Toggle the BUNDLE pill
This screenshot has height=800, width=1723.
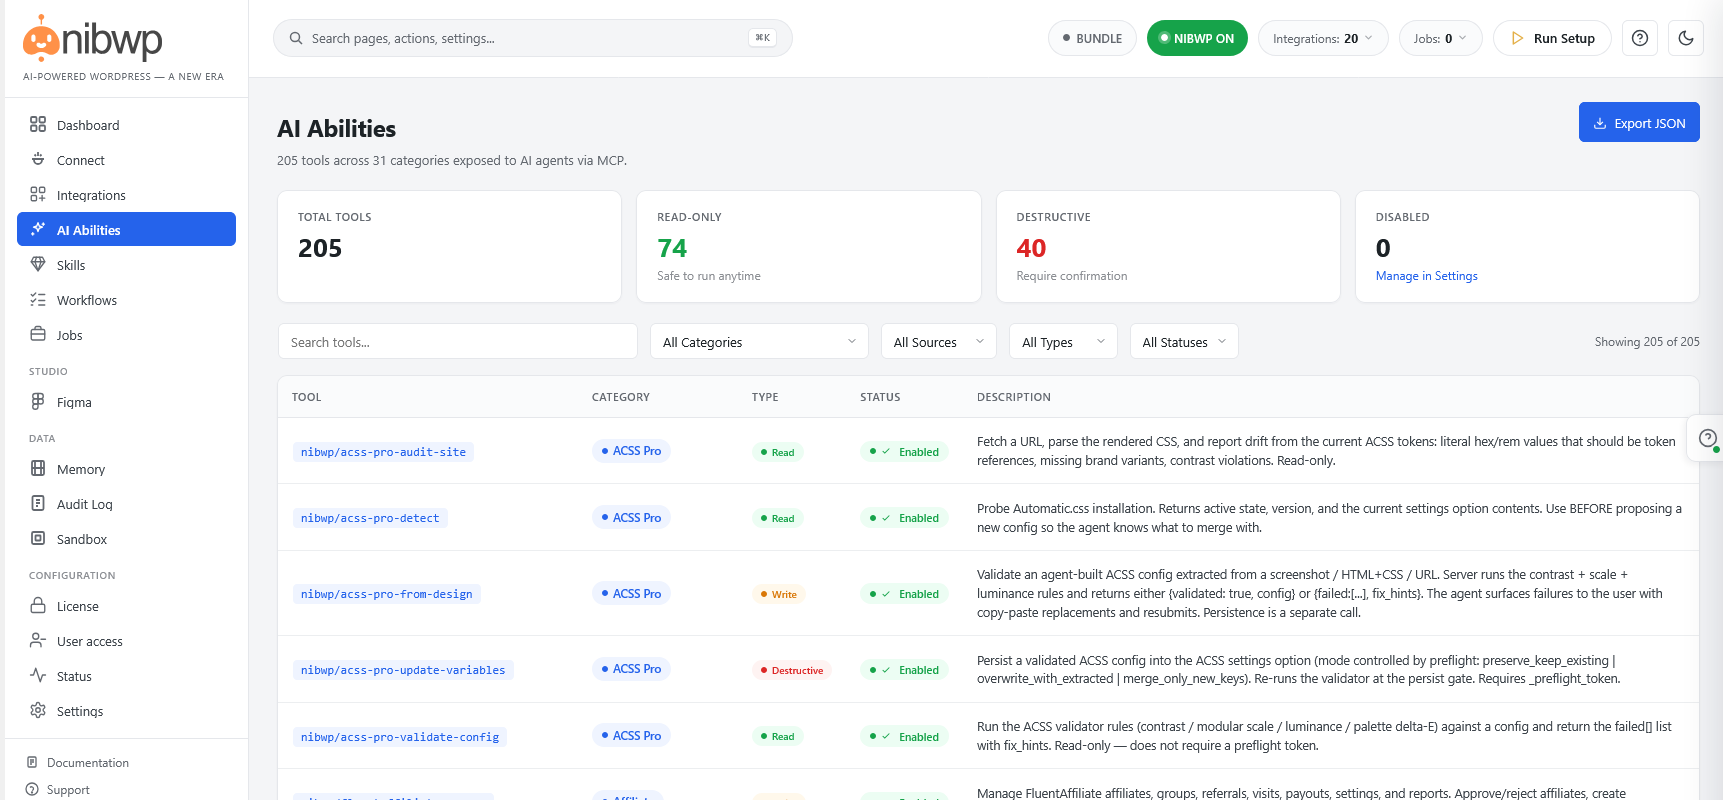pos(1092,38)
